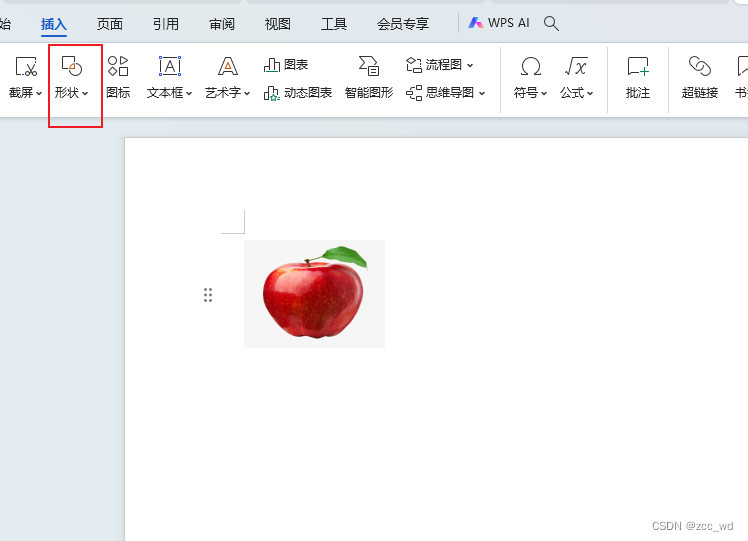Switch to the 引用 tab
The width and height of the screenshot is (748, 541).
point(166,24)
